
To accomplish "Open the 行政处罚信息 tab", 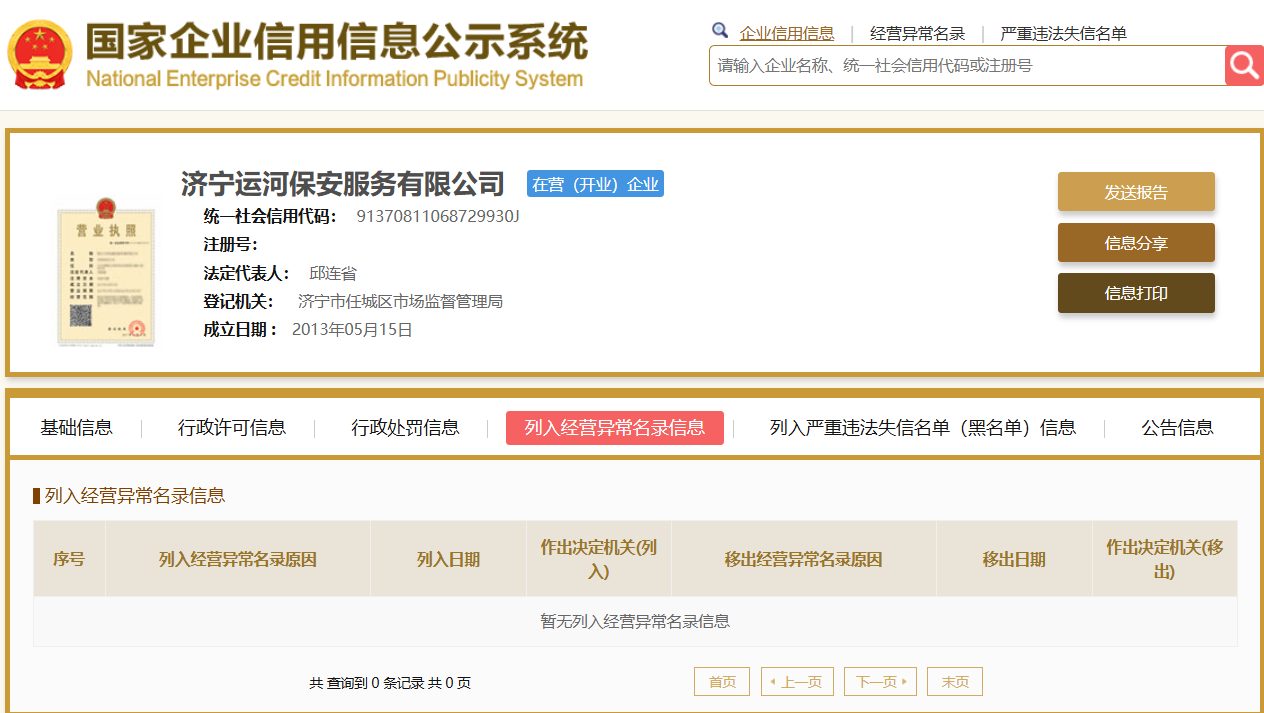I will (405, 428).
